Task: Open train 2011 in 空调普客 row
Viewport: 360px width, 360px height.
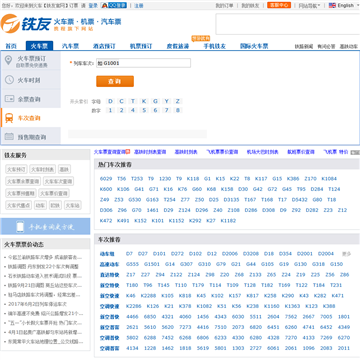Action: point(344,348)
